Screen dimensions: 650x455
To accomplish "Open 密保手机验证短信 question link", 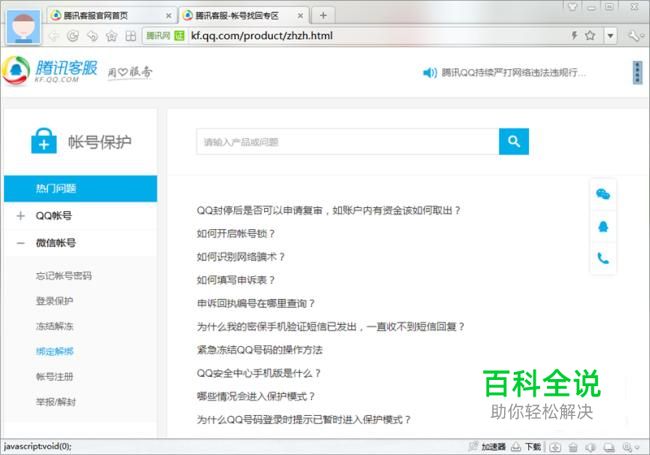I will click(331, 327).
